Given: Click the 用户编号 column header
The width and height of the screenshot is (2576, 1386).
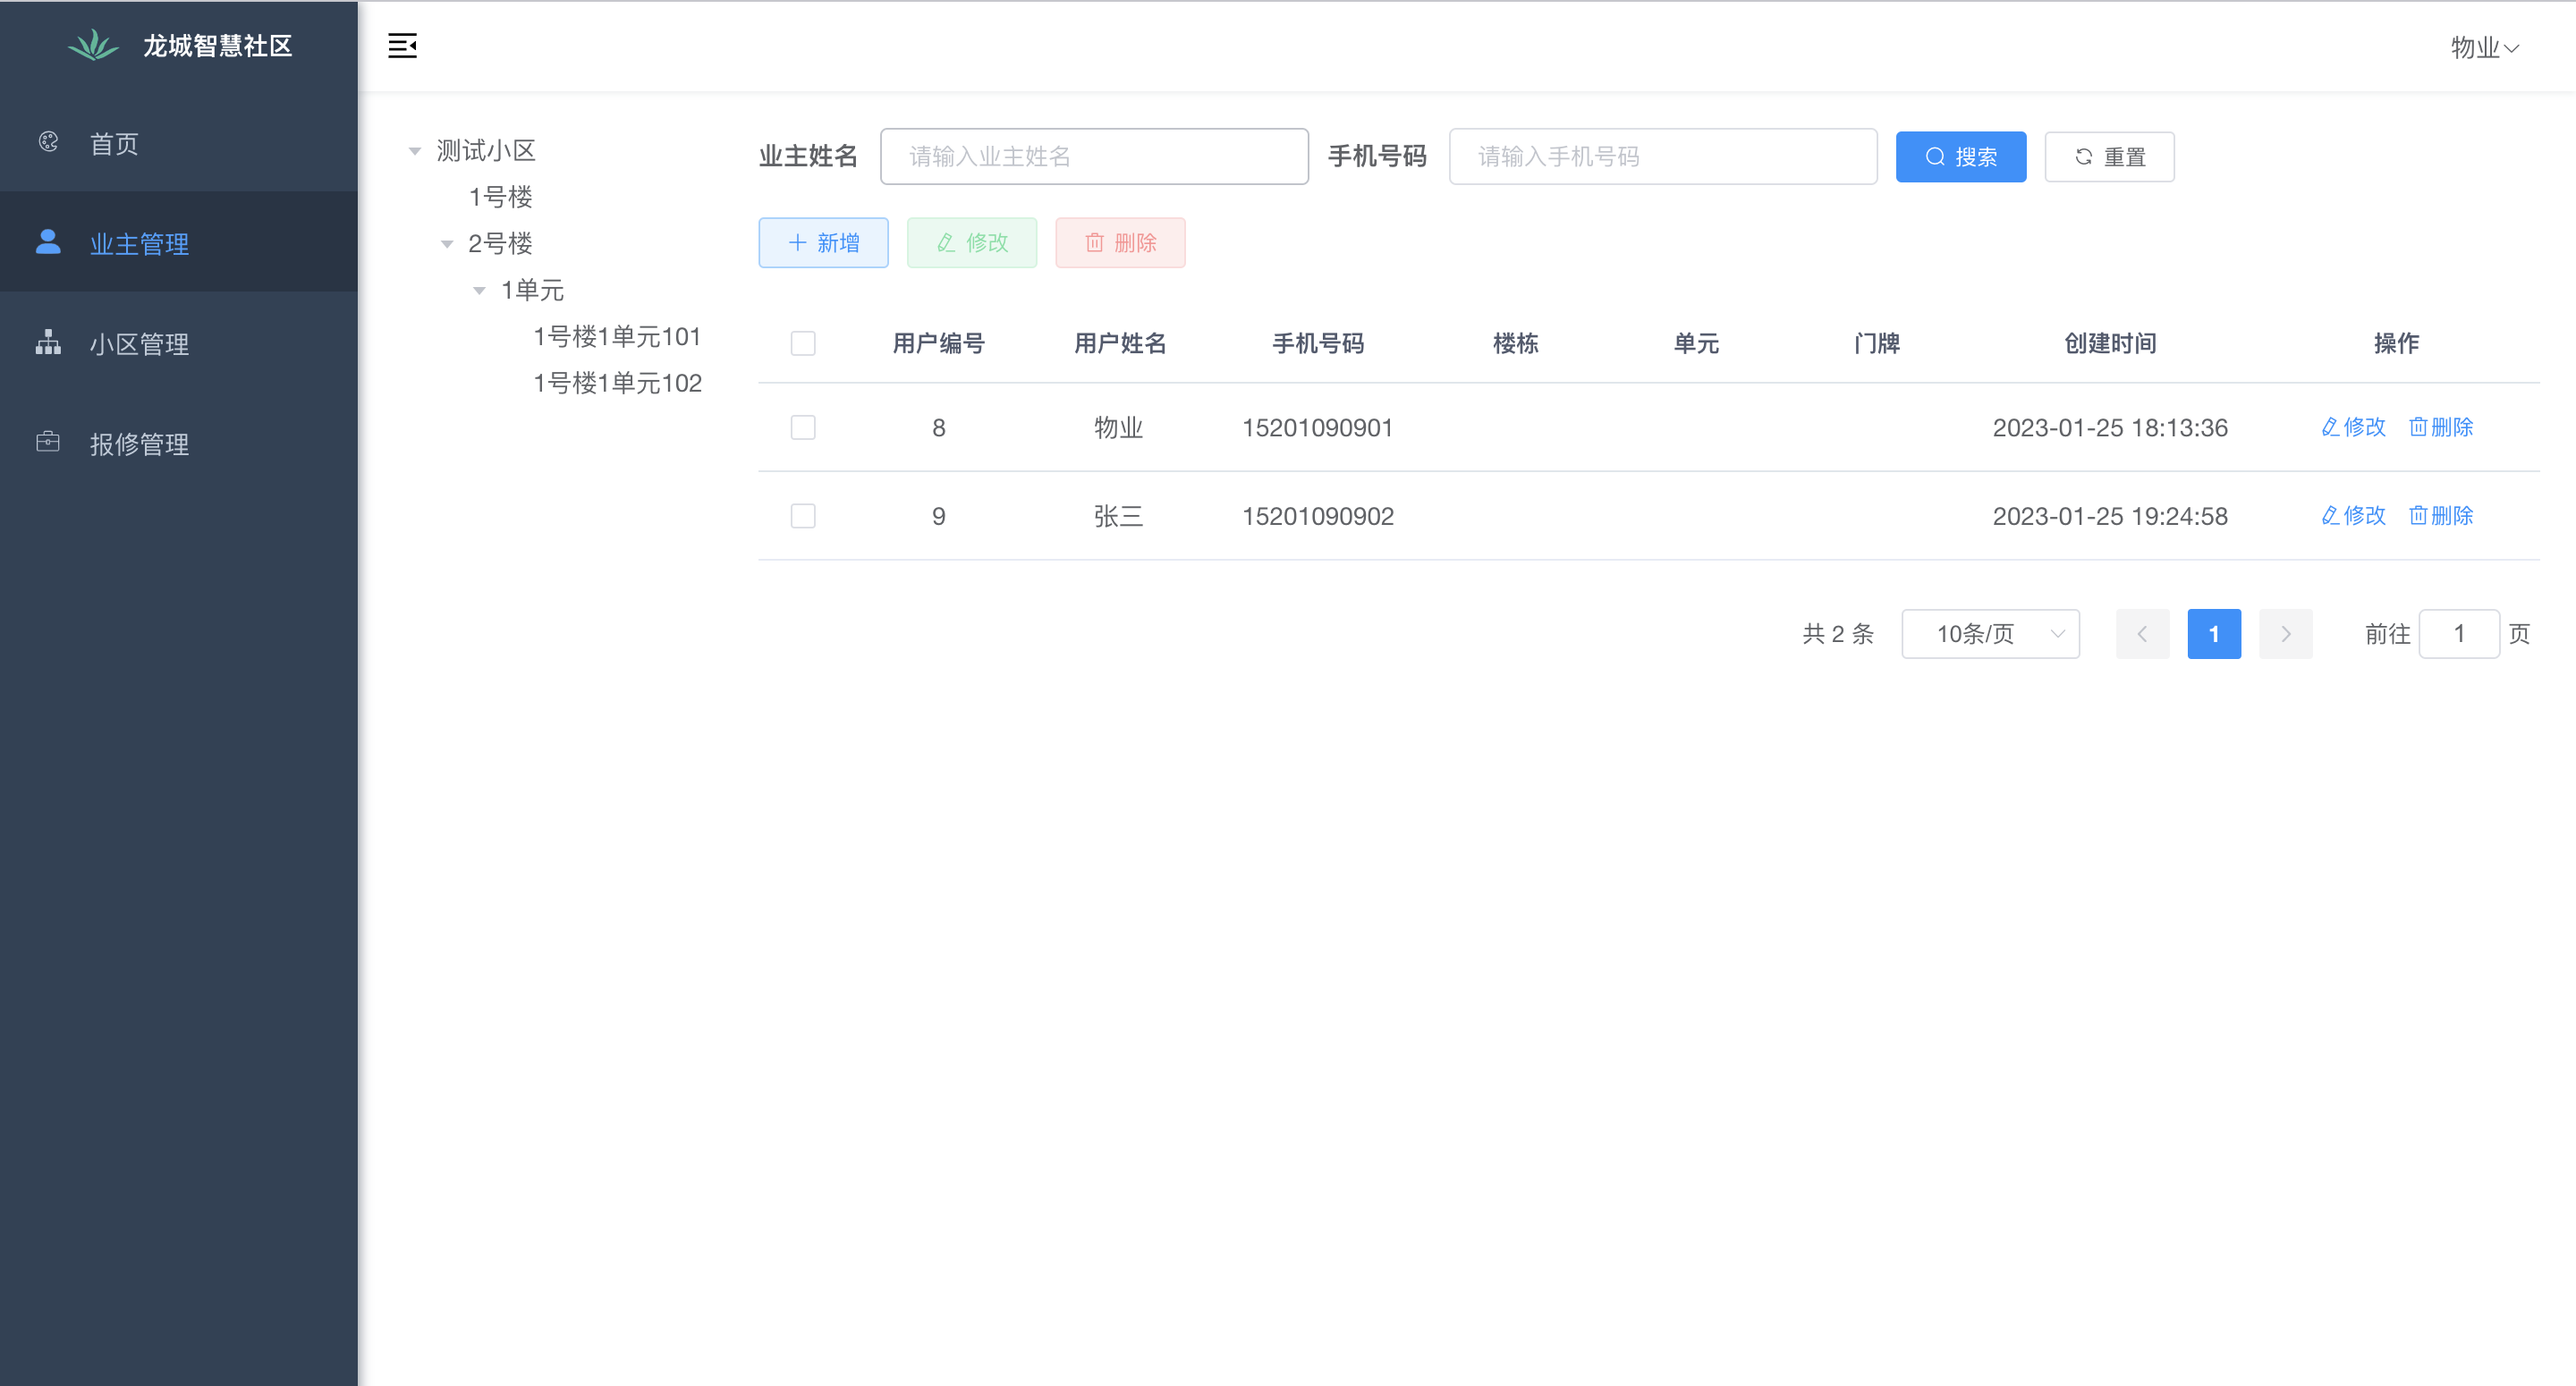Looking at the screenshot, I should click(x=938, y=343).
